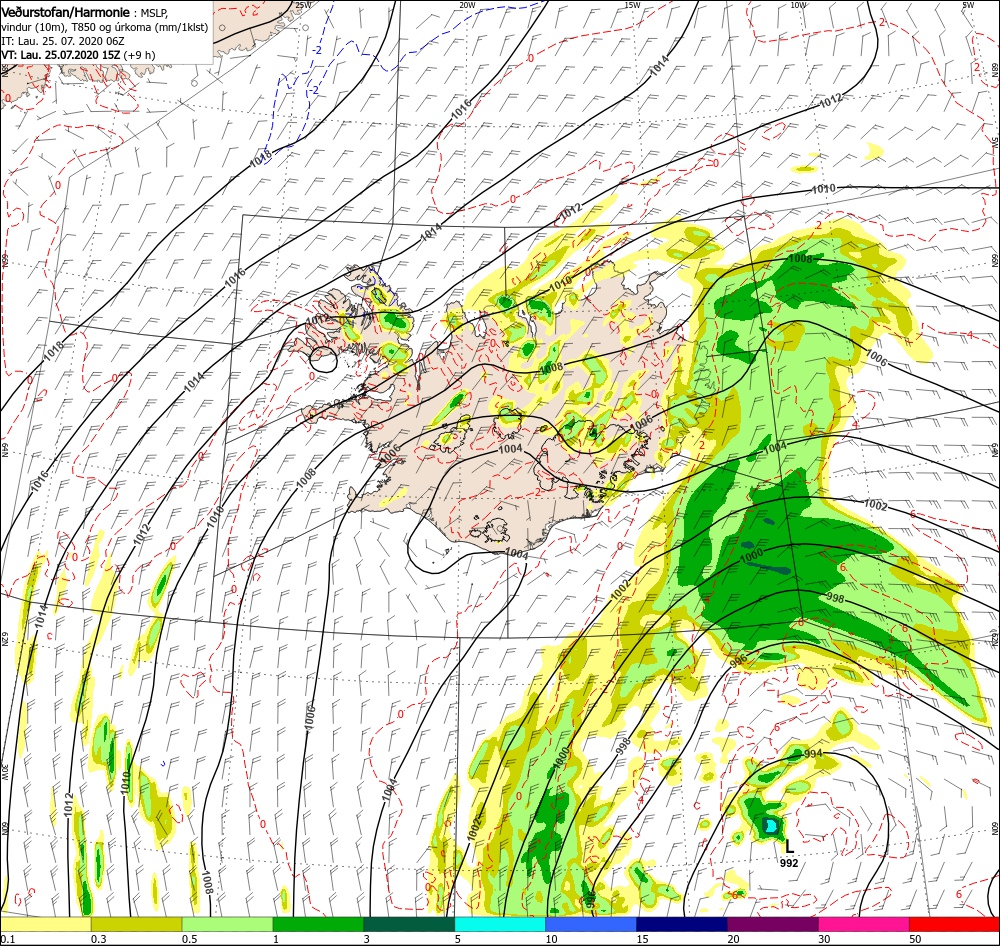Image resolution: width=1000 pixels, height=946 pixels.
Task: Click the '994' isobar label
Action: point(813,754)
